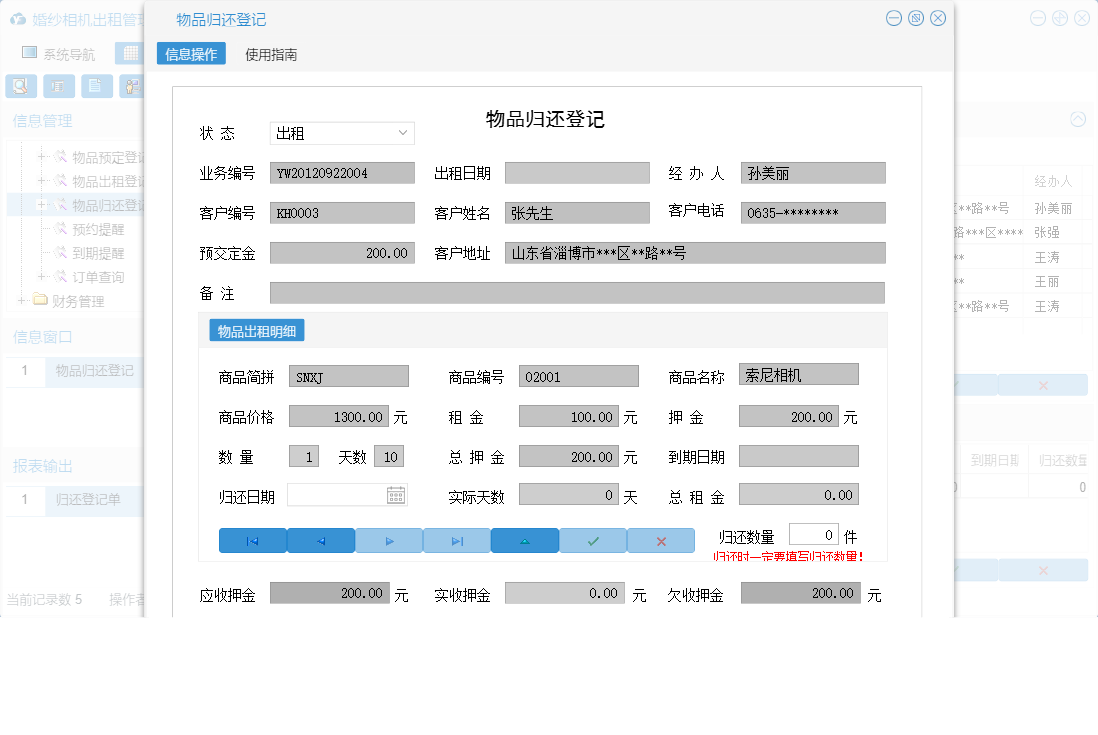The image size is (1098, 735).
Task: Confirm the return with the green checkmark icon
Action: tap(593, 540)
